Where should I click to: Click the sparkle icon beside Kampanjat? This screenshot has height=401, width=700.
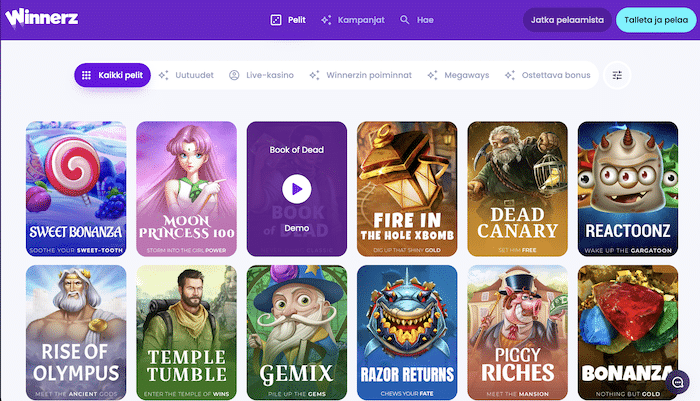click(x=326, y=20)
